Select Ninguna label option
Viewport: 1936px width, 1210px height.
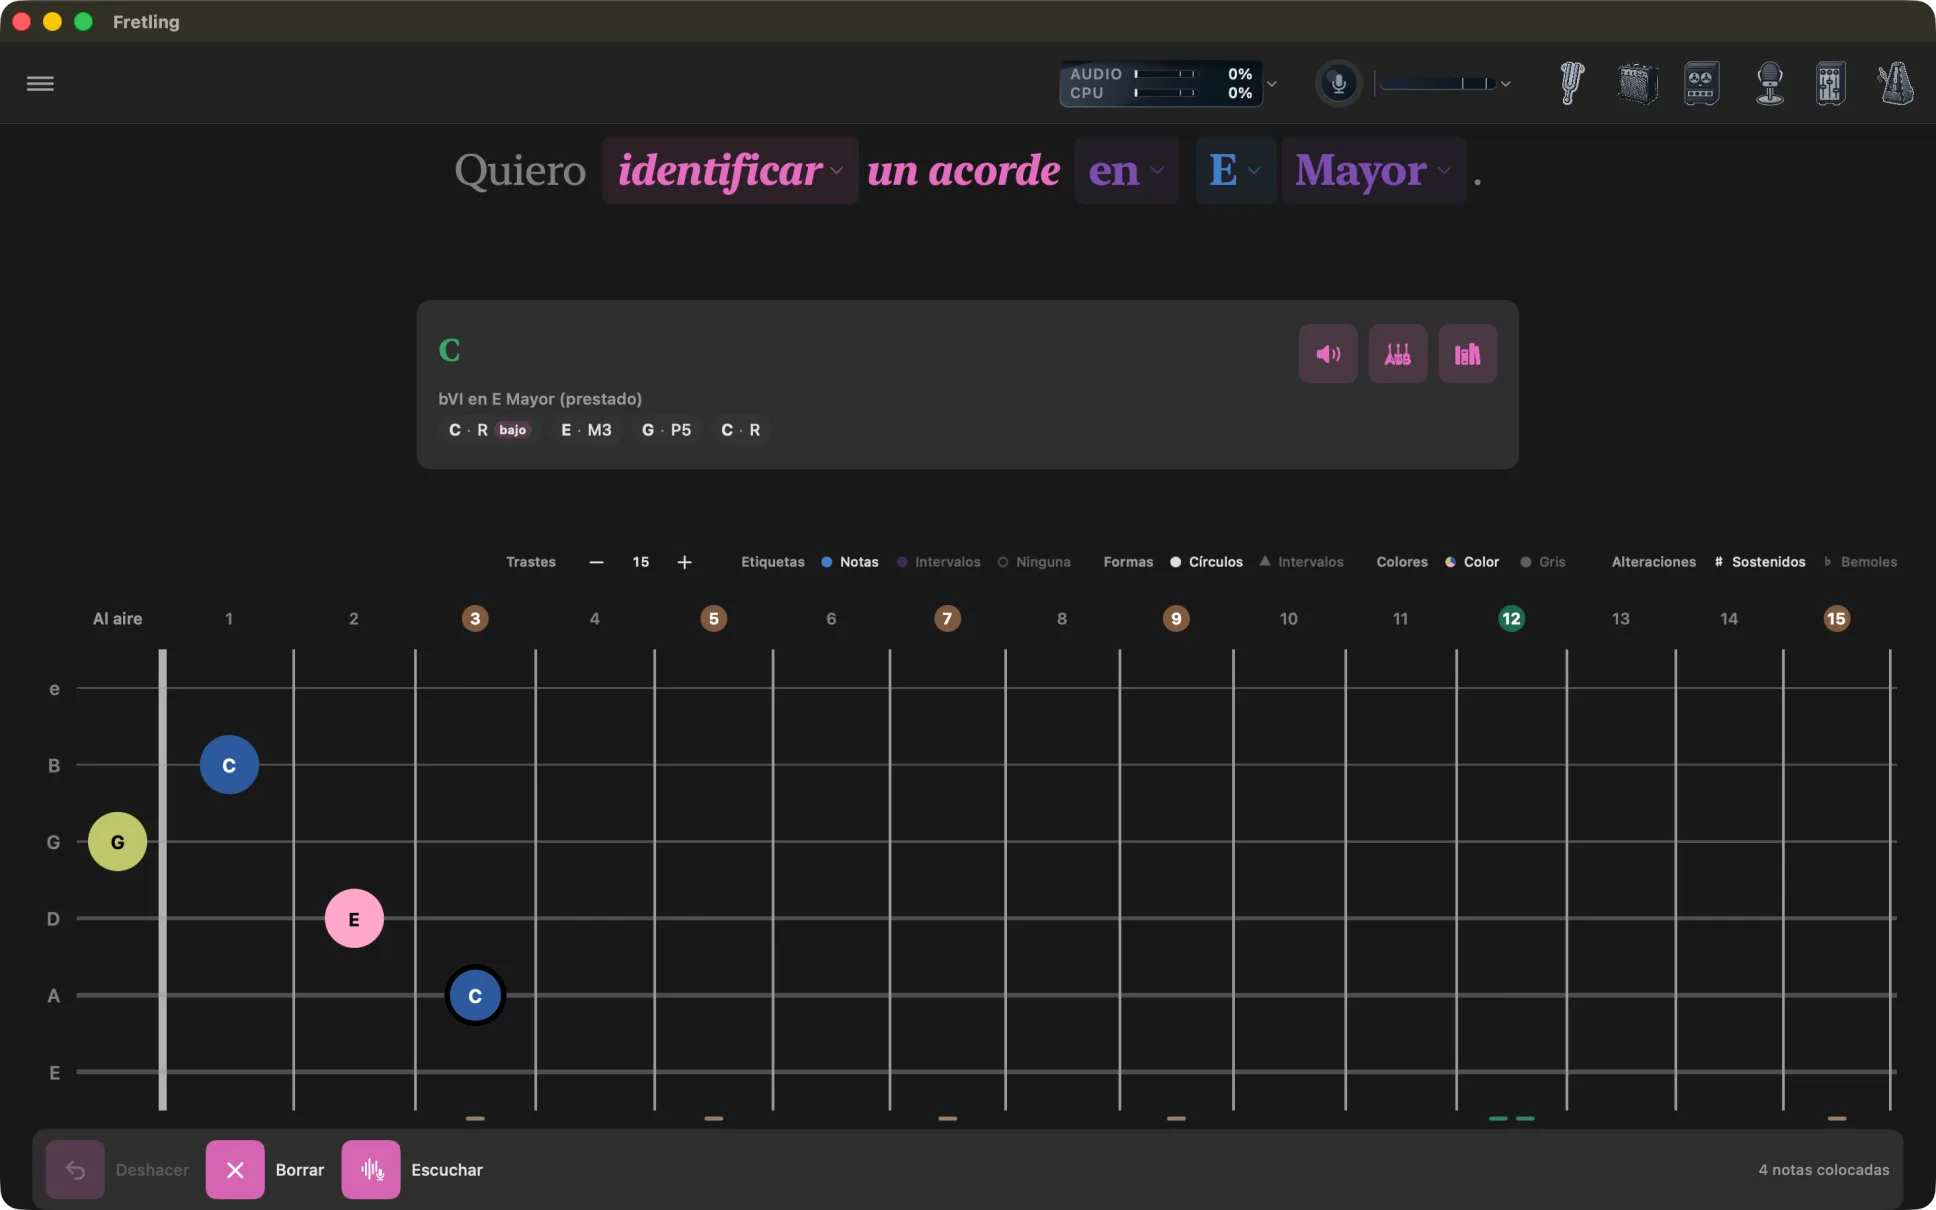(x=1034, y=562)
